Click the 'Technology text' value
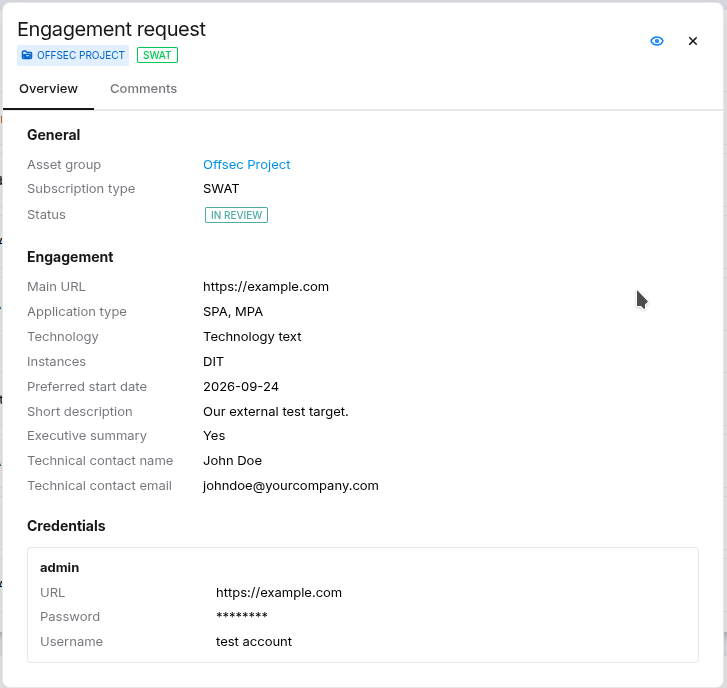This screenshot has height=688, width=727. click(252, 337)
